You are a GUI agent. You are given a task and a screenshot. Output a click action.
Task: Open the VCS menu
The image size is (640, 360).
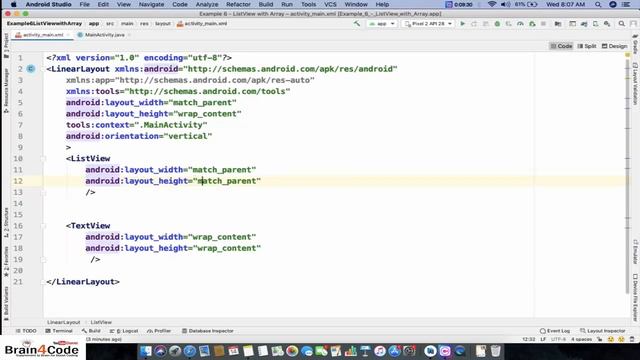click(x=330, y=4)
